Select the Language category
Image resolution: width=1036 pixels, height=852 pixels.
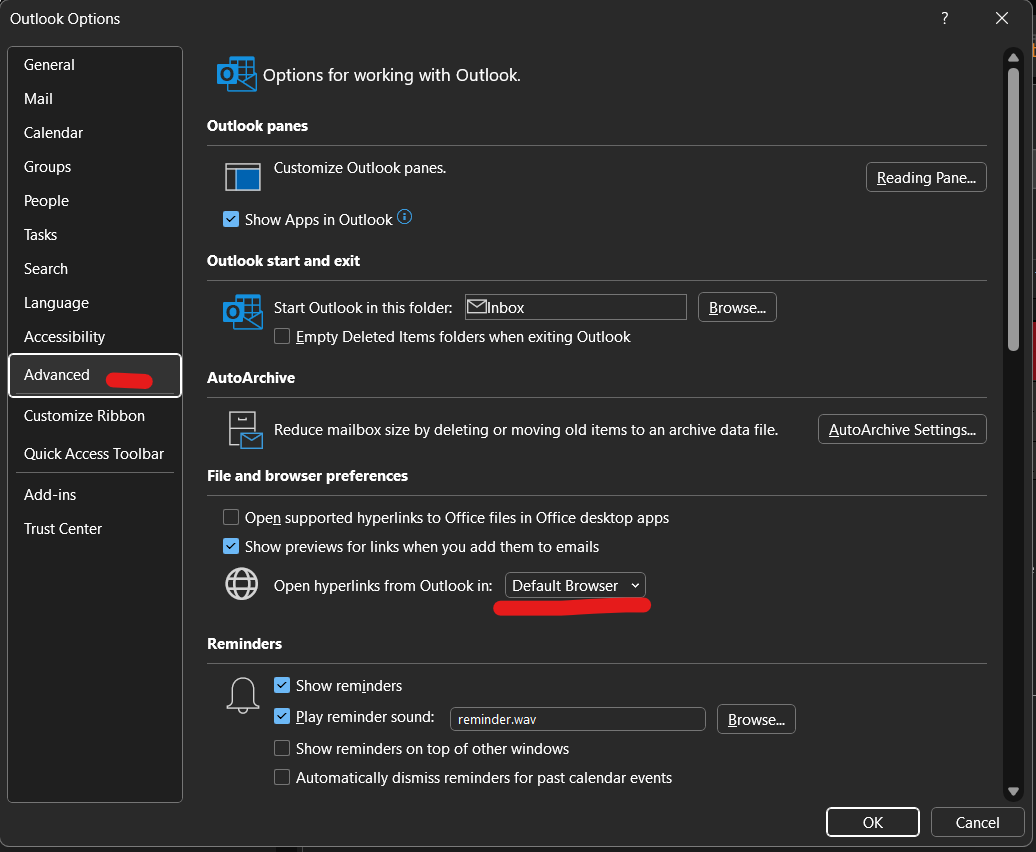pos(94,302)
